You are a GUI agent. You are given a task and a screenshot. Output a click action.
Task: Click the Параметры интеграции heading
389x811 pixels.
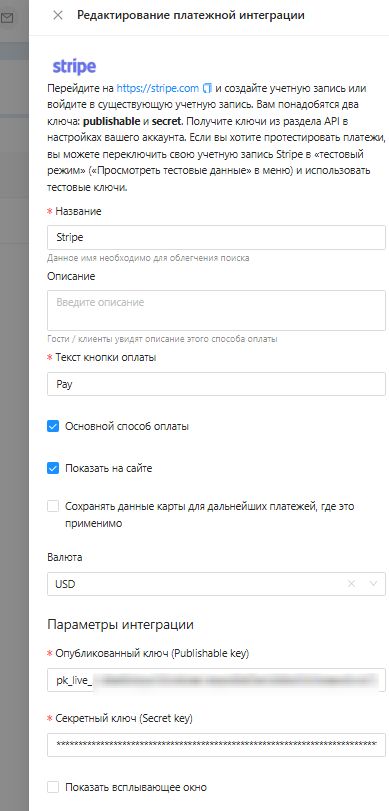click(121, 625)
